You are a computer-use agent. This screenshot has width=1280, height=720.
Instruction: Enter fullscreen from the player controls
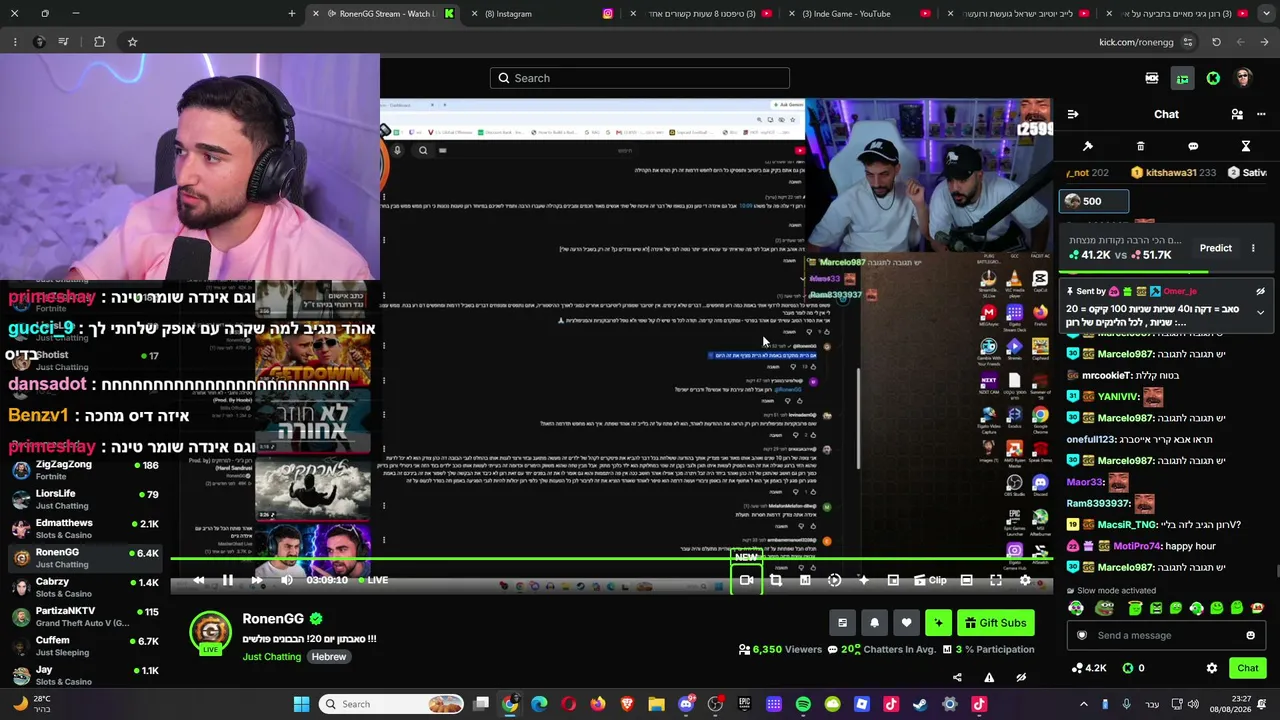(x=996, y=580)
